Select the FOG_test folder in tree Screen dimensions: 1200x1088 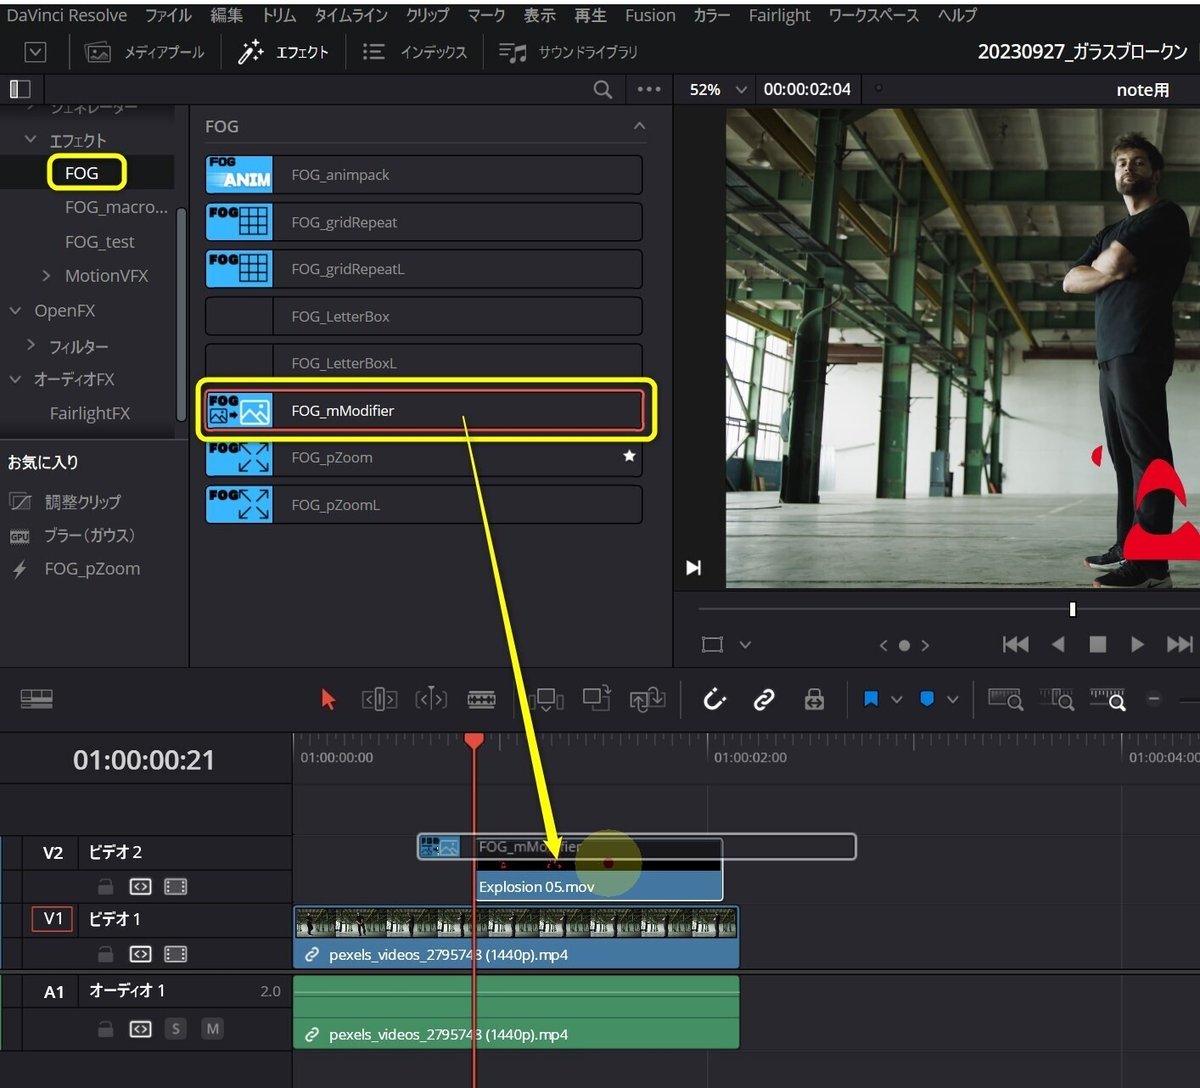pos(100,242)
